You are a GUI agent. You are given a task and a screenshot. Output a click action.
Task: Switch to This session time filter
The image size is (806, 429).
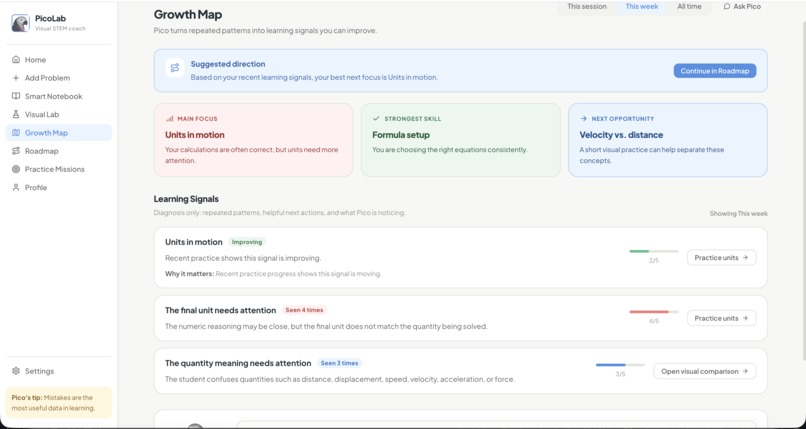[587, 7]
